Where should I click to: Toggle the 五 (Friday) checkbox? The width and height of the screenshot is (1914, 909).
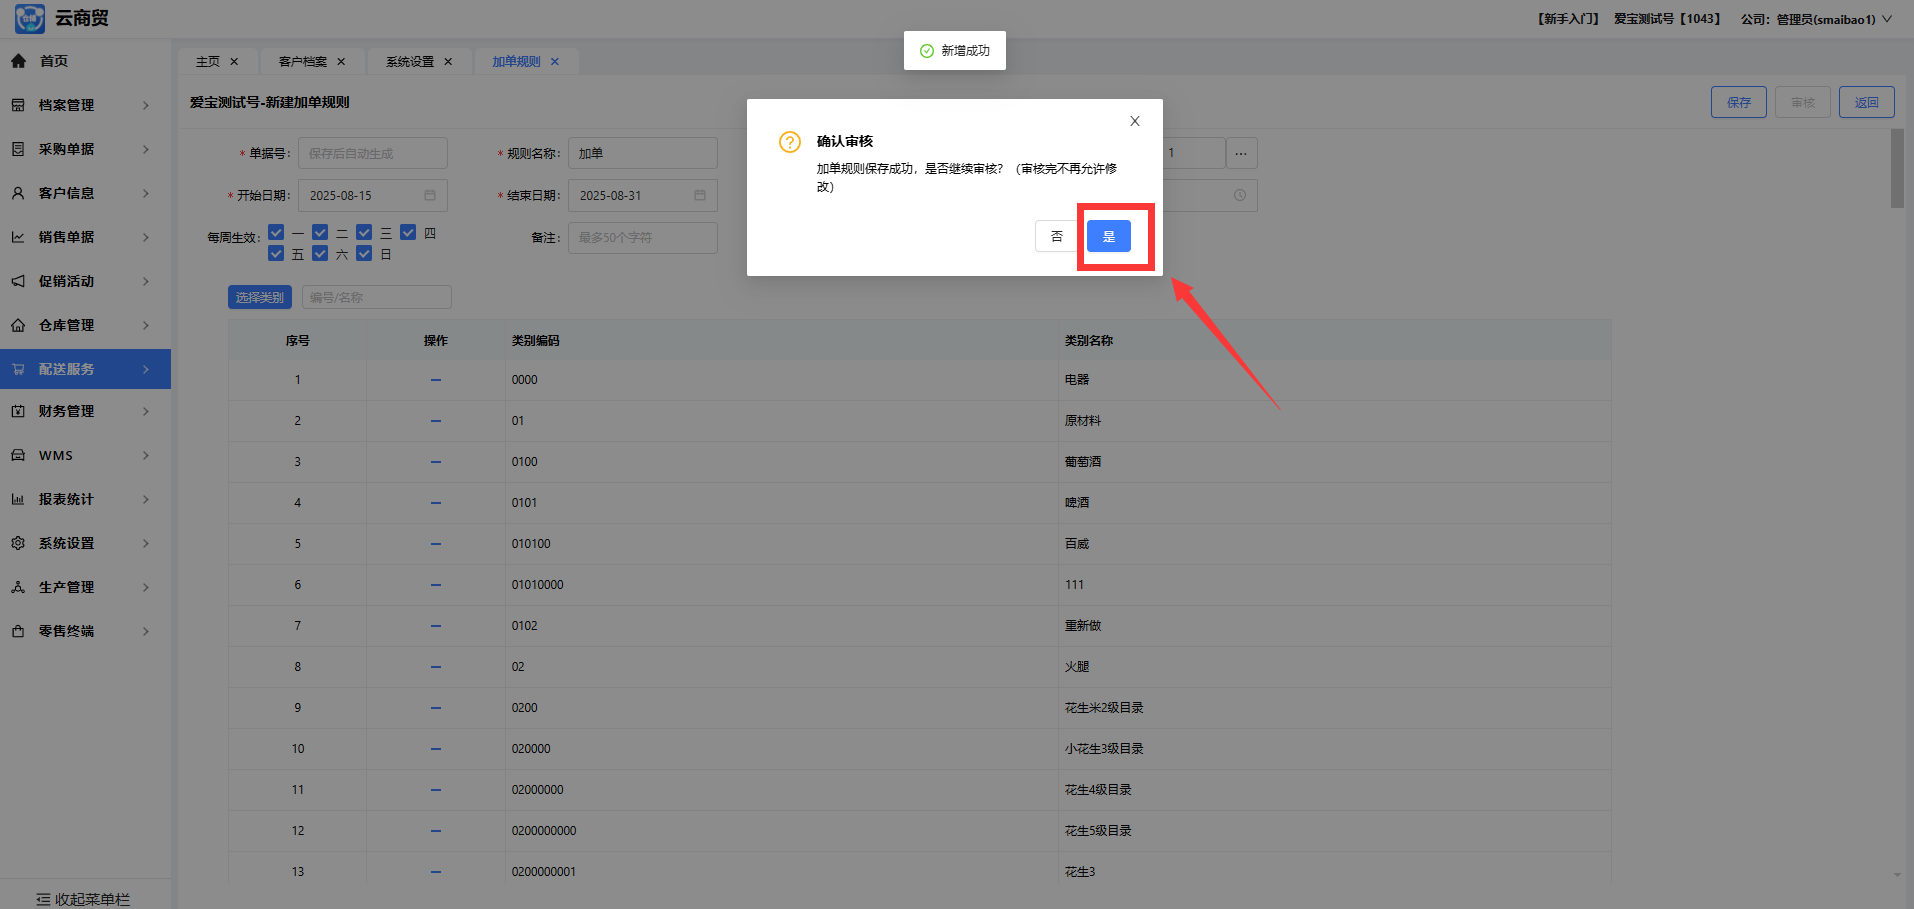pyautogui.click(x=277, y=254)
